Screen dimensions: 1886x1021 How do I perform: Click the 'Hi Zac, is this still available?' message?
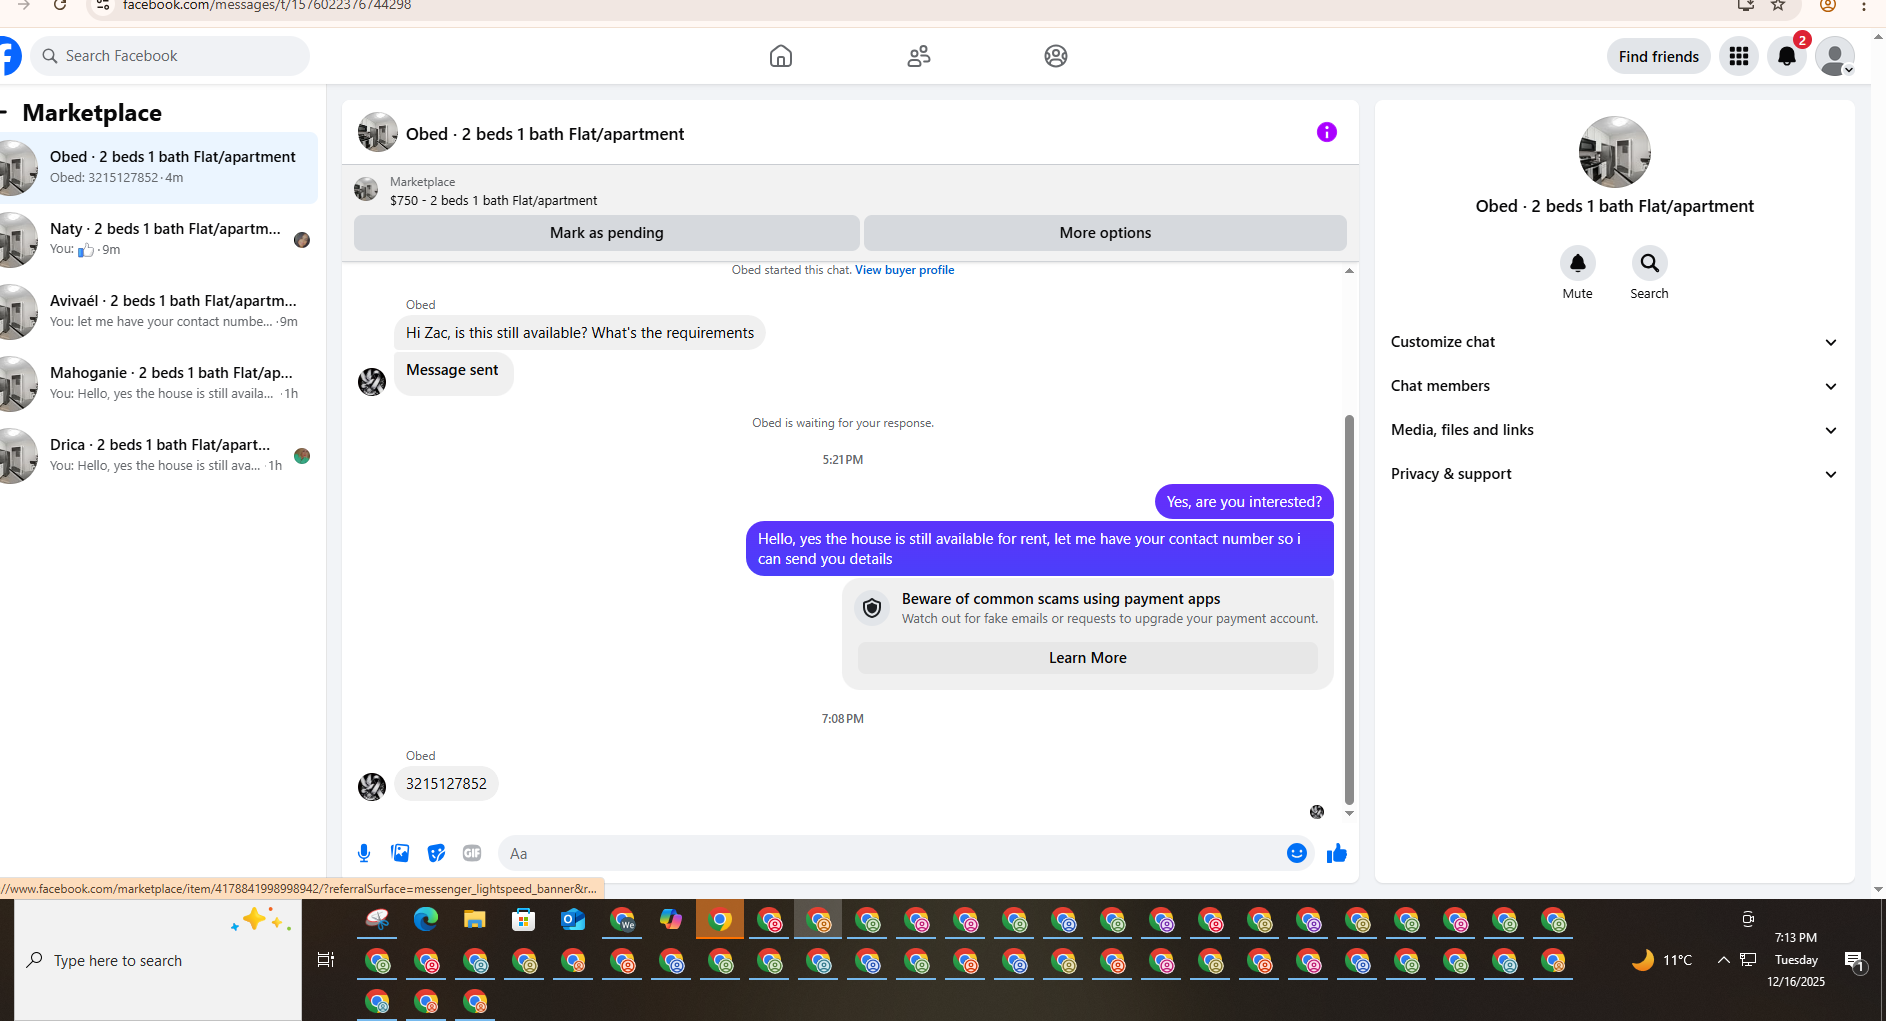click(580, 333)
